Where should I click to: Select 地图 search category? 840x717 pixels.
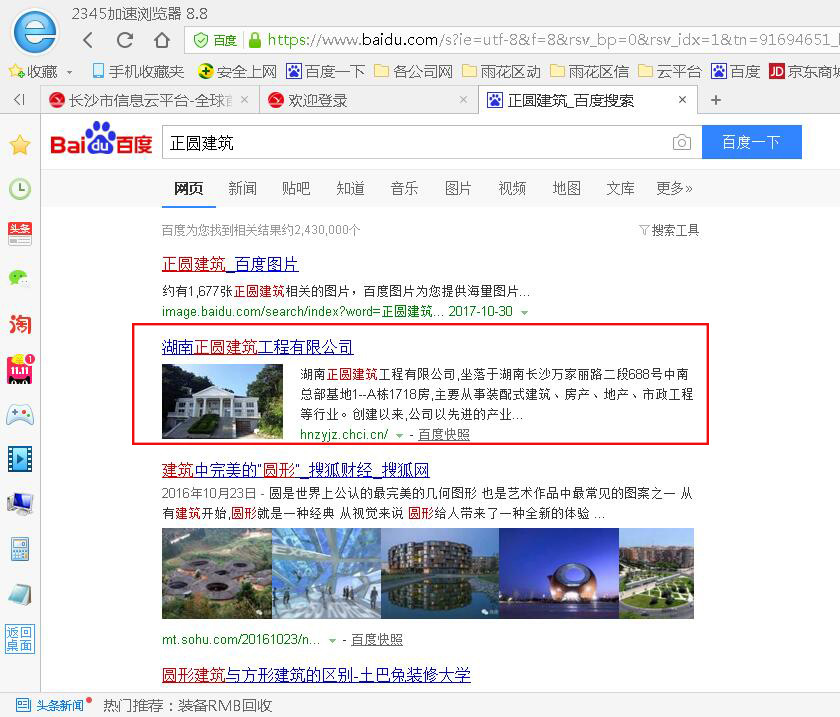tap(567, 188)
